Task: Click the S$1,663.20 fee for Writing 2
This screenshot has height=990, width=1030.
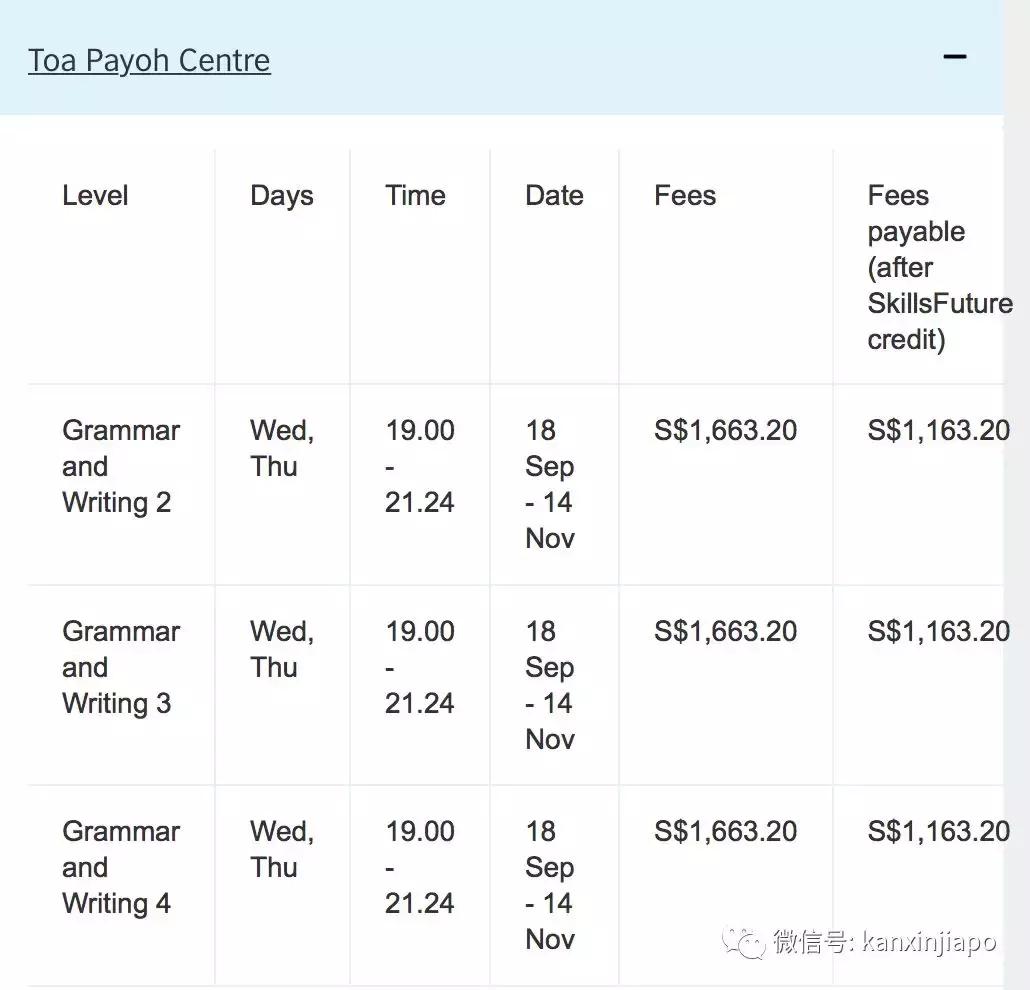Action: click(x=725, y=431)
